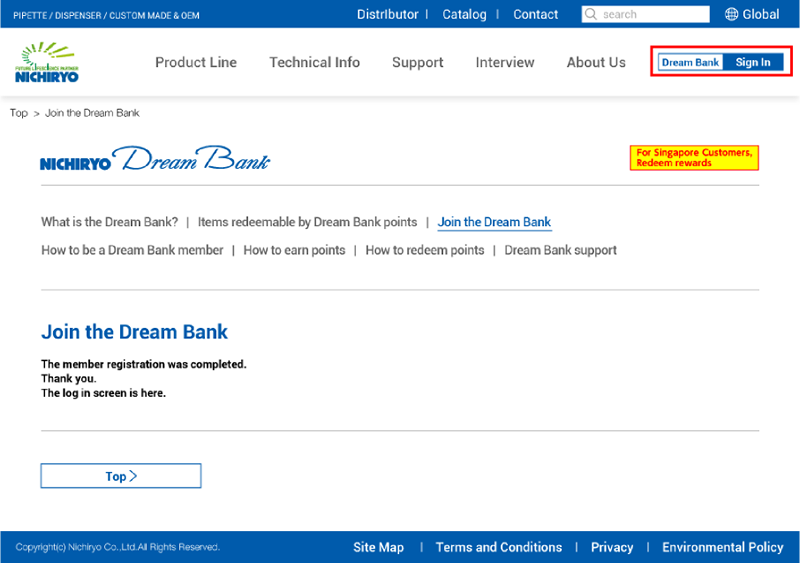Open the Product Line menu
The height and width of the screenshot is (563, 800).
196,62
